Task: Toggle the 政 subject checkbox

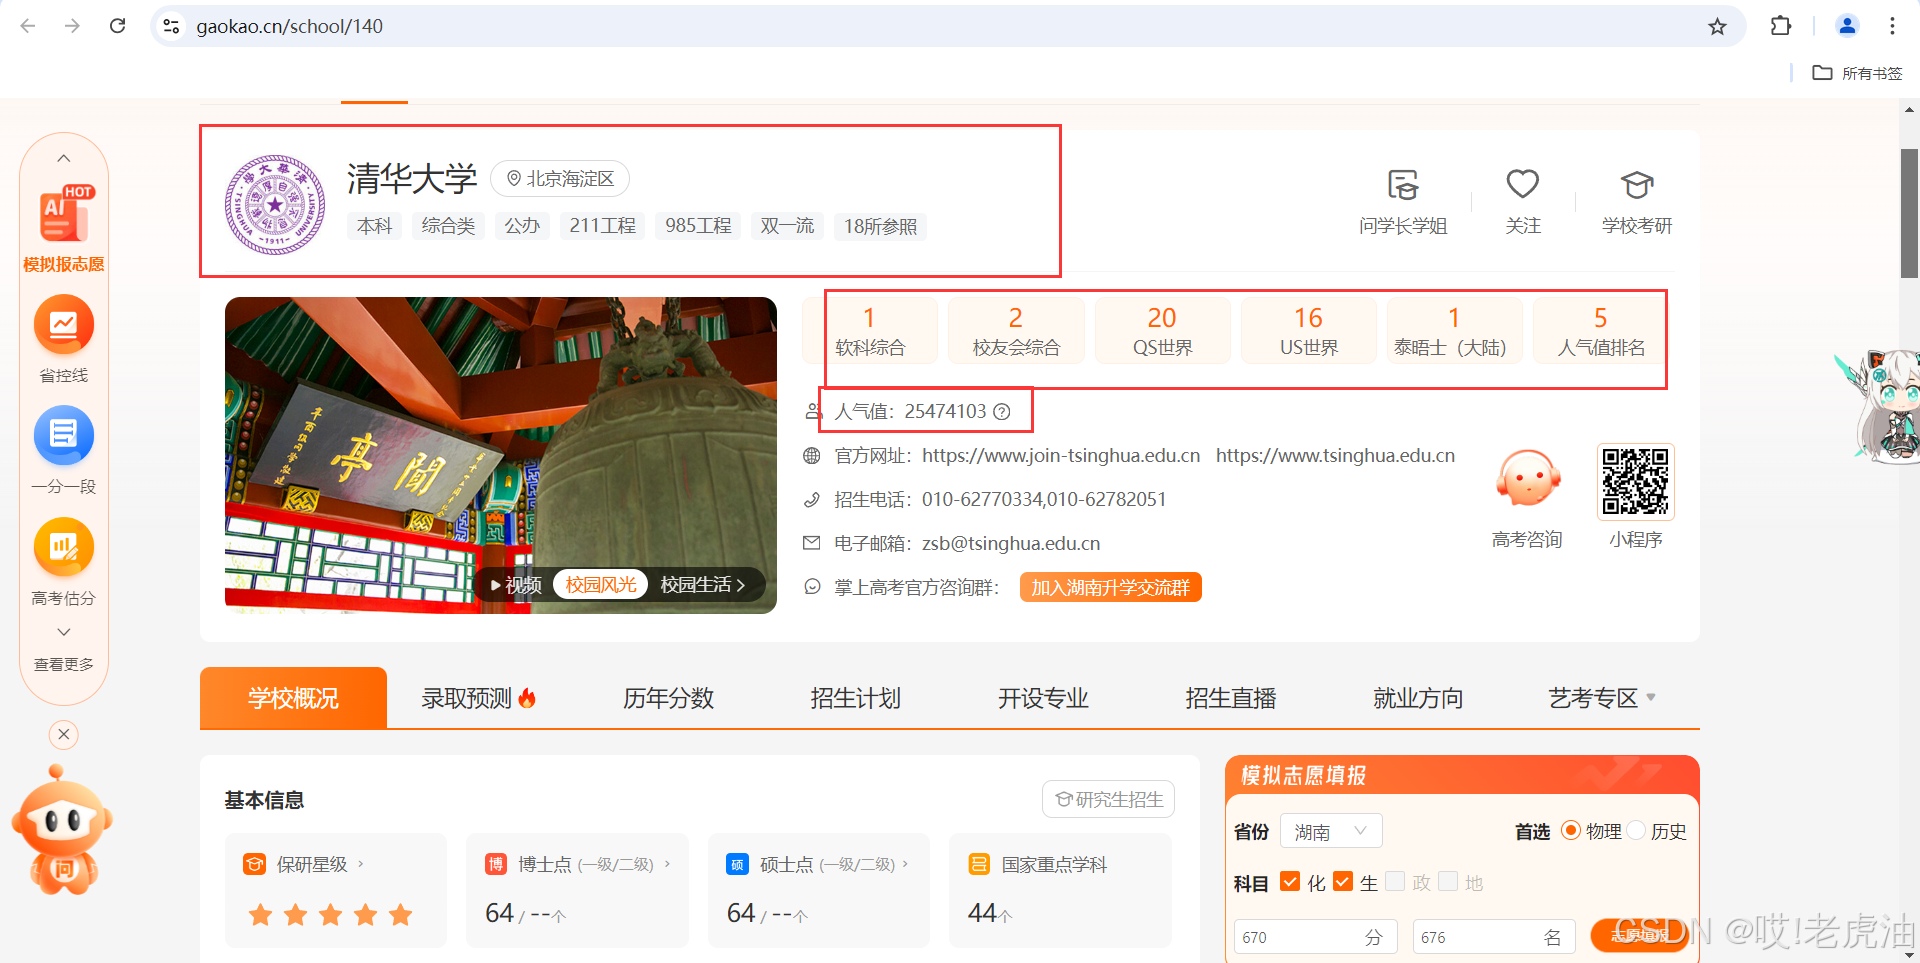Action: [1395, 881]
